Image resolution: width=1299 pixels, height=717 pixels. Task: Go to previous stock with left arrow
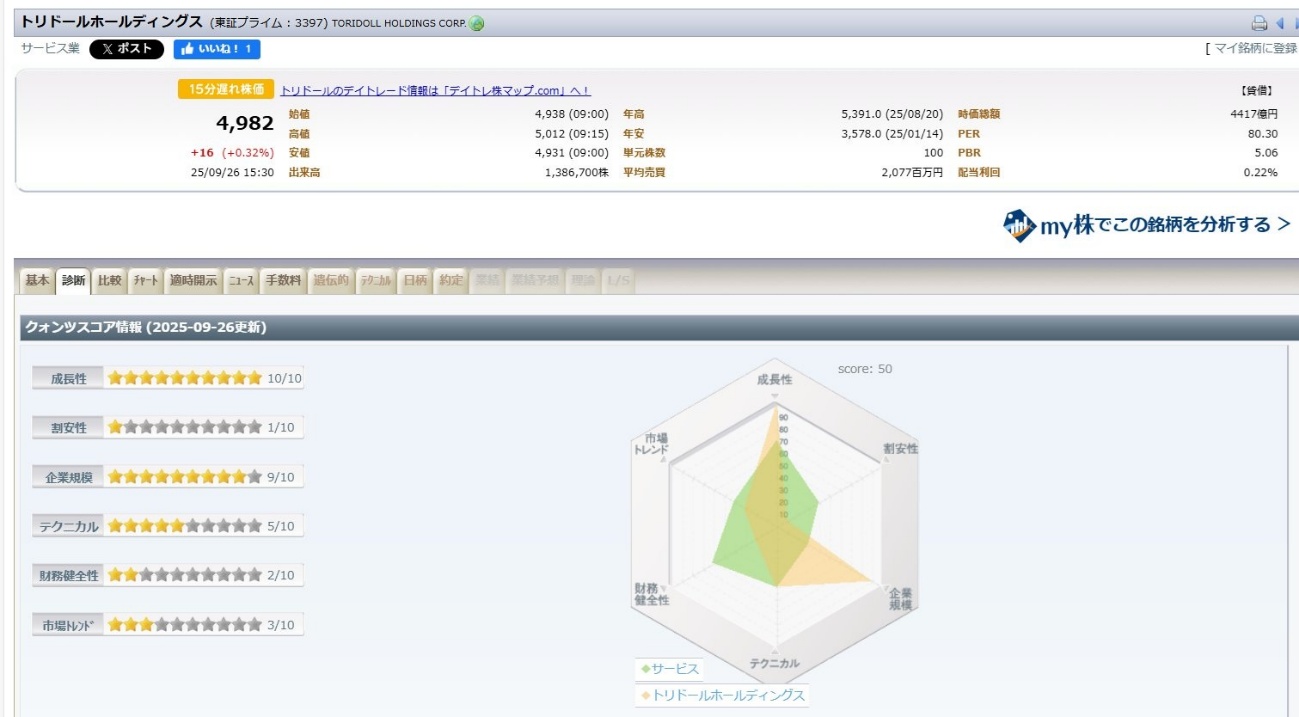click(x=1279, y=23)
